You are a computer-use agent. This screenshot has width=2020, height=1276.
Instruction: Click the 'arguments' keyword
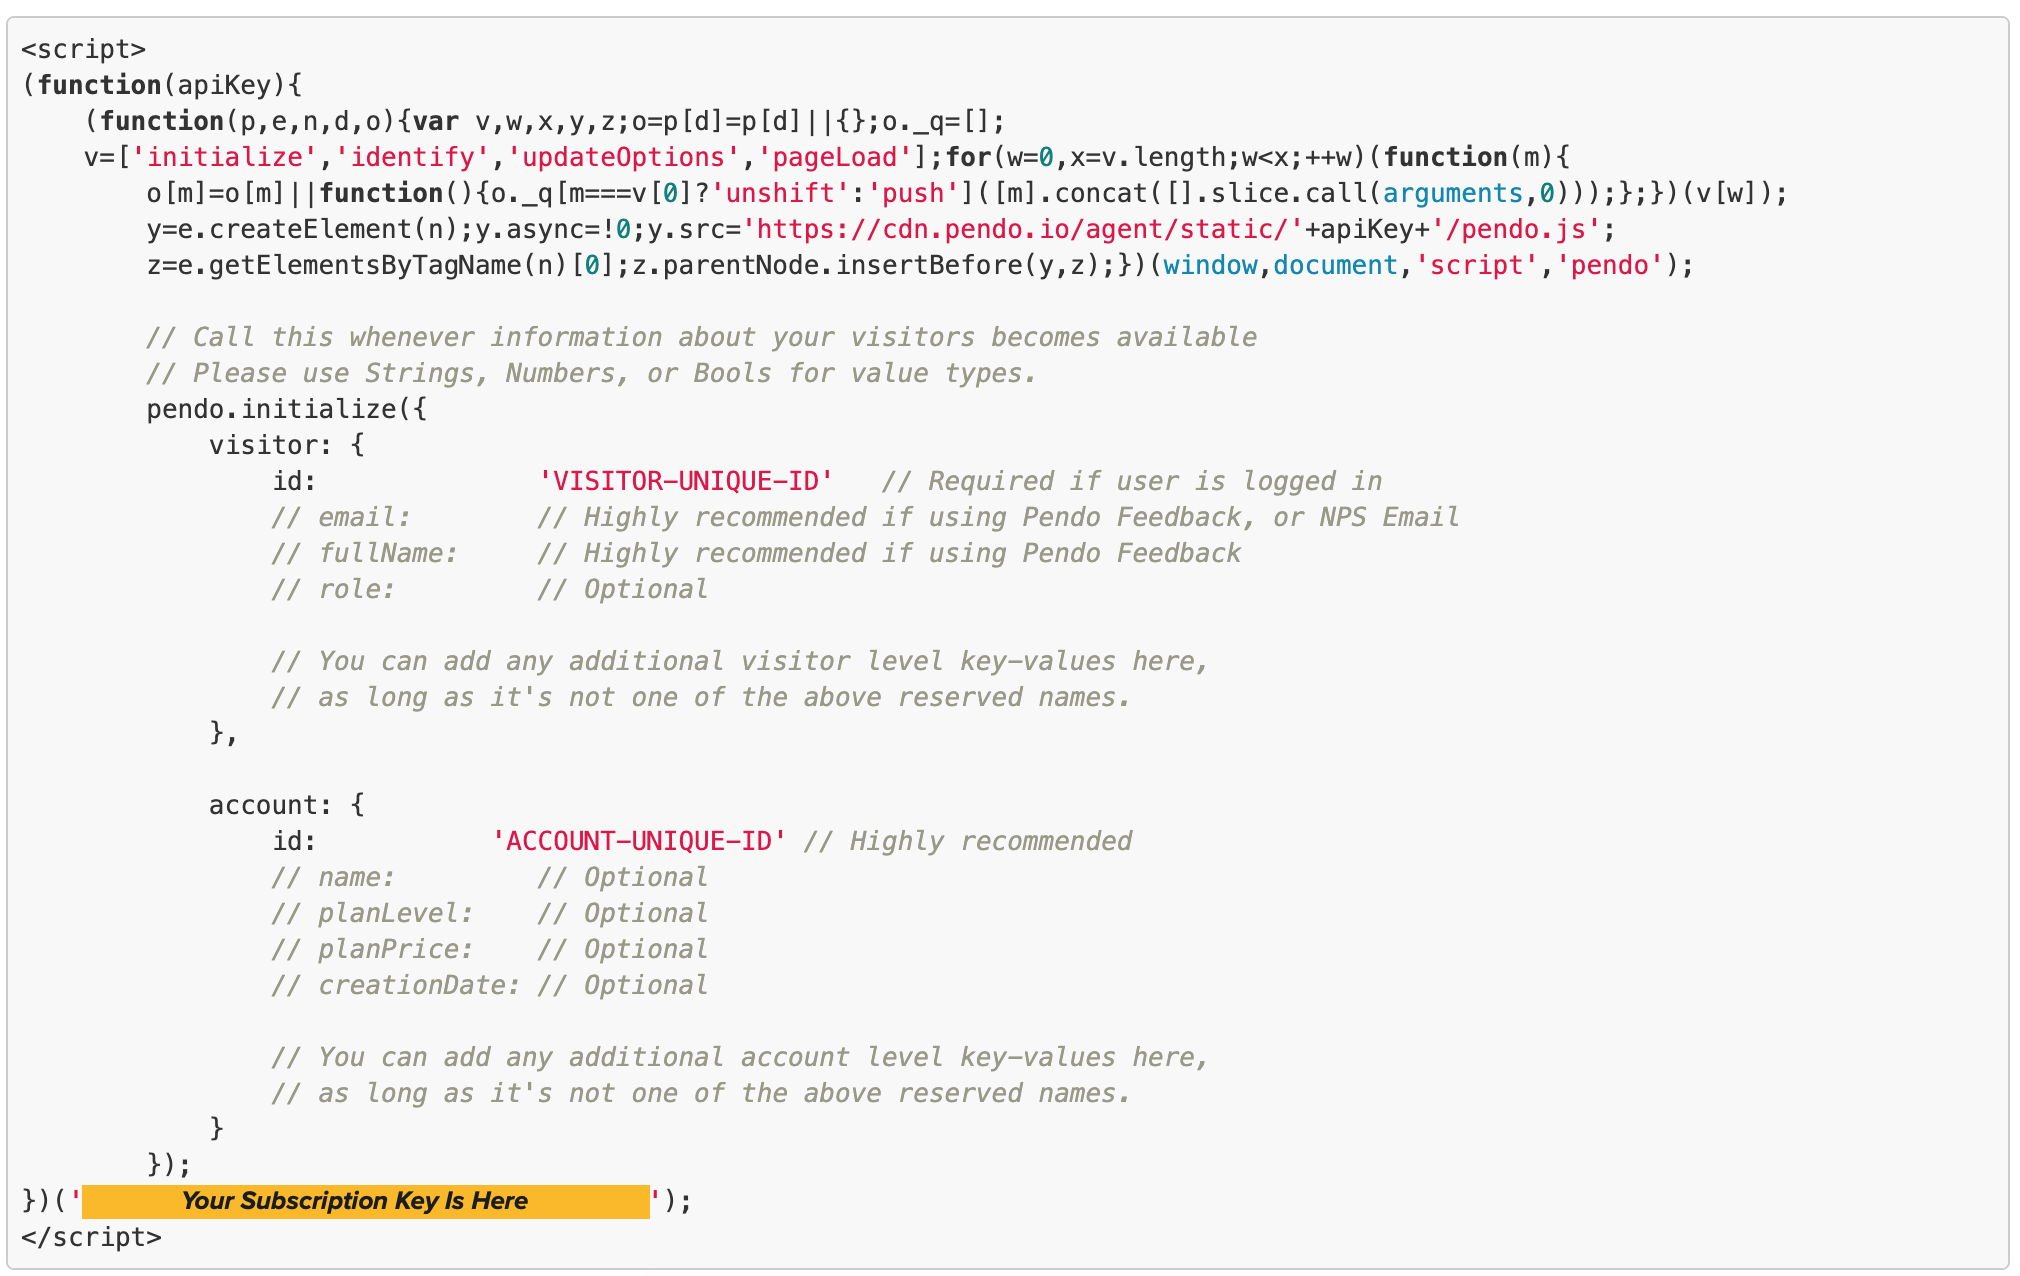(x=1453, y=193)
